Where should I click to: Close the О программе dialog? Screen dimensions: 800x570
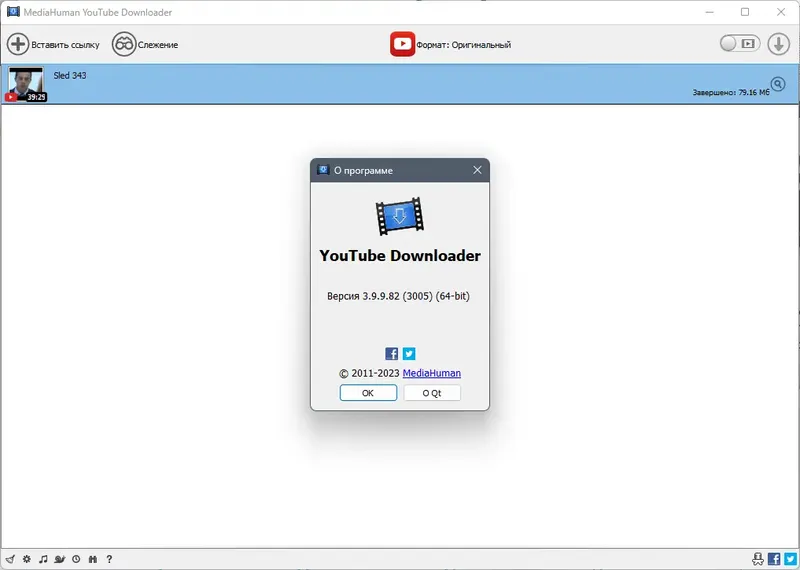(x=477, y=170)
